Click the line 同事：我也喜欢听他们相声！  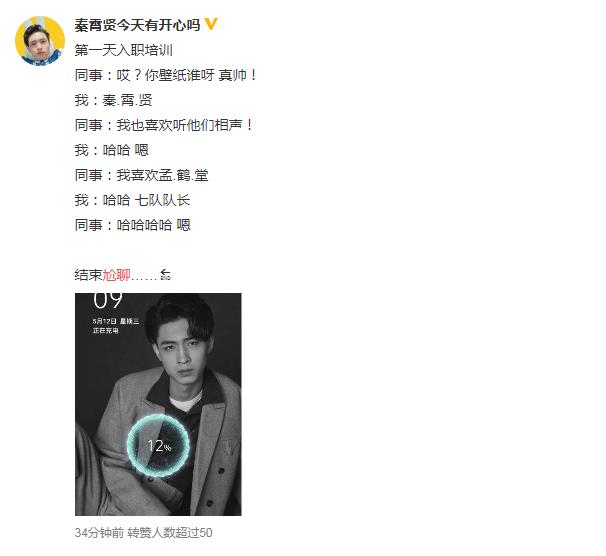pyautogui.click(x=165, y=125)
